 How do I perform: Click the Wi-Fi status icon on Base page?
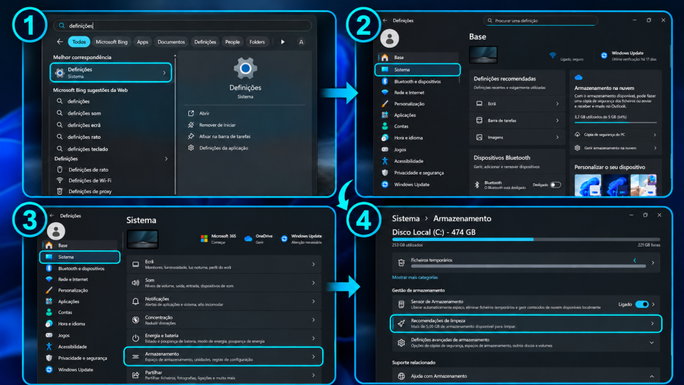(553, 55)
